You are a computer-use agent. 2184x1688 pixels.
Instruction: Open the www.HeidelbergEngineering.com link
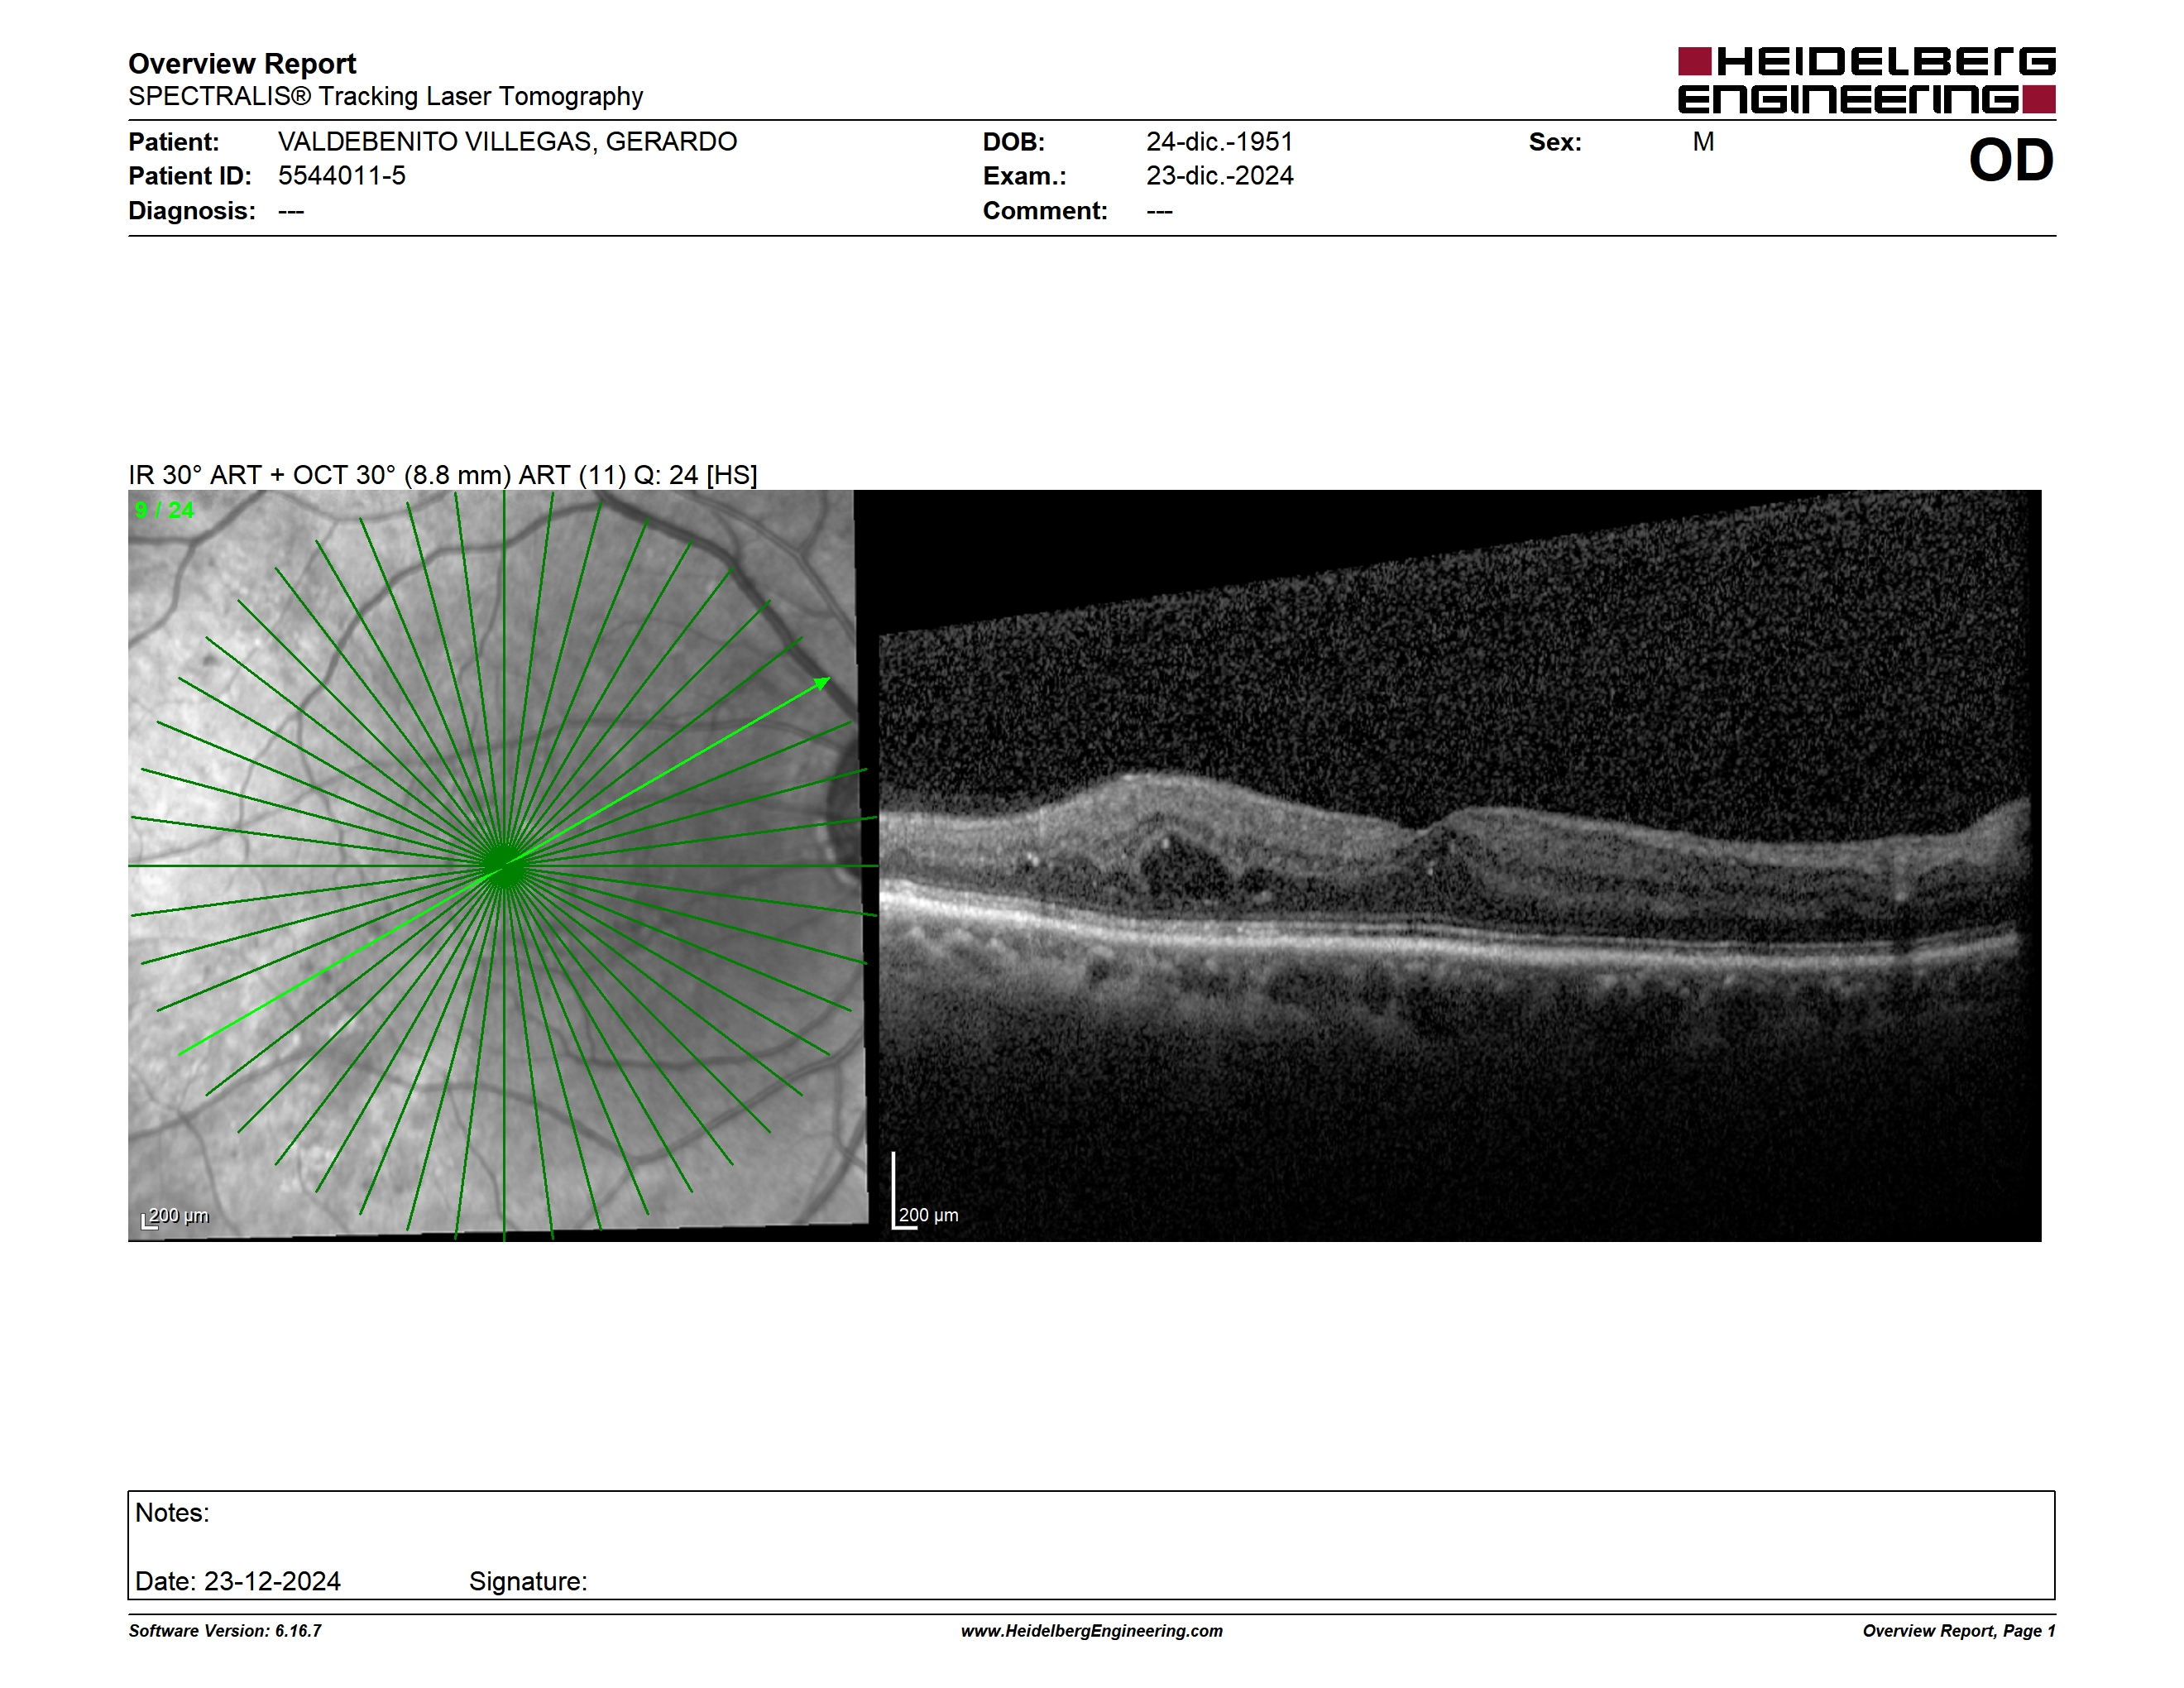point(1092,1631)
